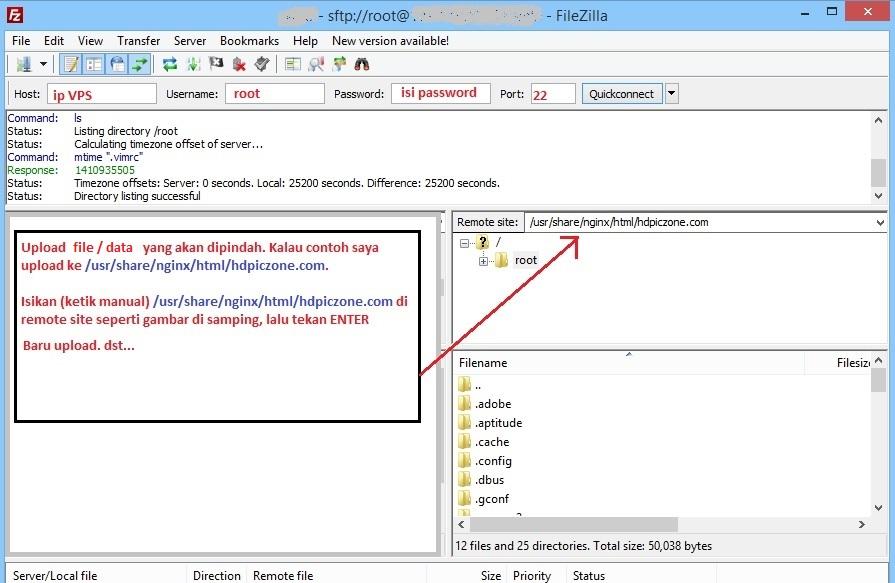Click Status queue column header
Screen dimensions: 895x583
(x=641, y=576)
